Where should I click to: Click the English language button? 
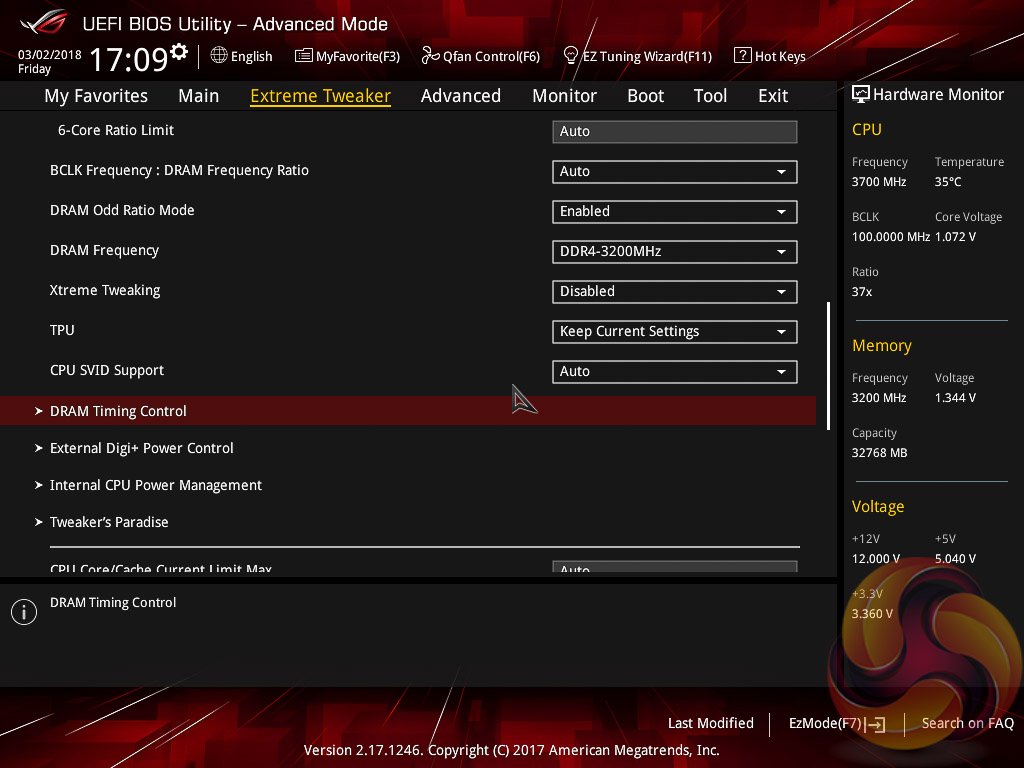pos(242,56)
